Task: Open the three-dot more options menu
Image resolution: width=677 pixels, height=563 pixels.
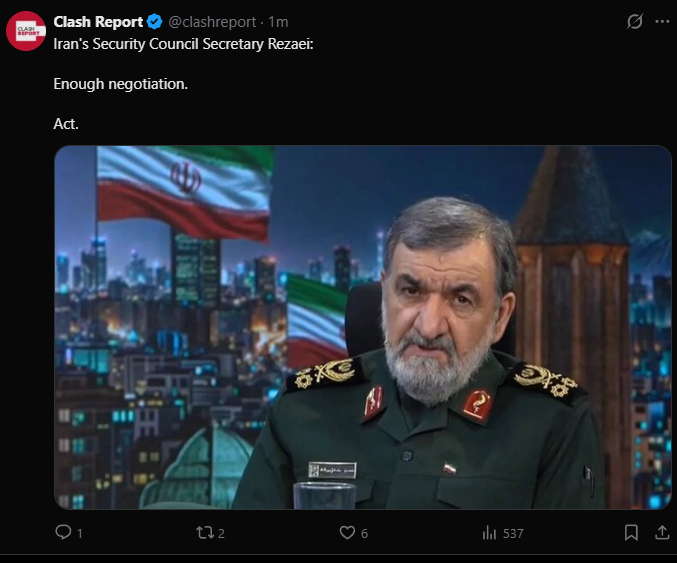Action: click(x=662, y=22)
